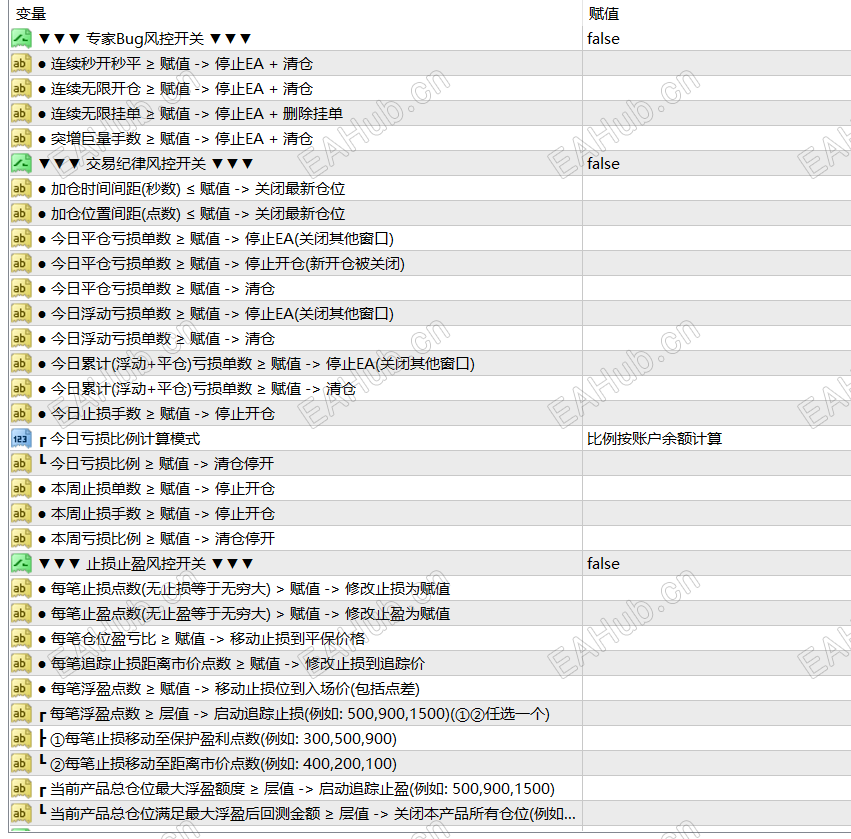Click the ab icon beside 连续秒开秒平
Screen dimensions: 851x839
[x=21, y=63]
